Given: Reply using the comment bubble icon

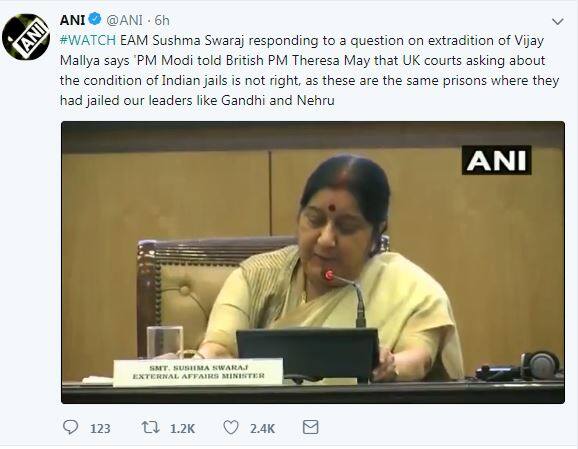Looking at the screenshot, I should click(70, 428).
